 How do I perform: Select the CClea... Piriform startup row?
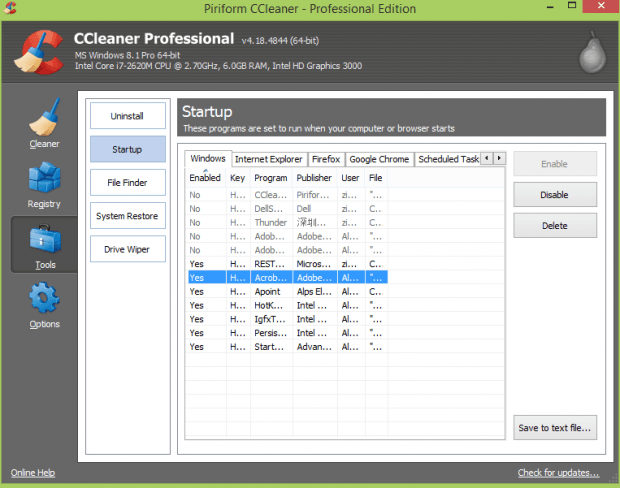coord(287,195)
